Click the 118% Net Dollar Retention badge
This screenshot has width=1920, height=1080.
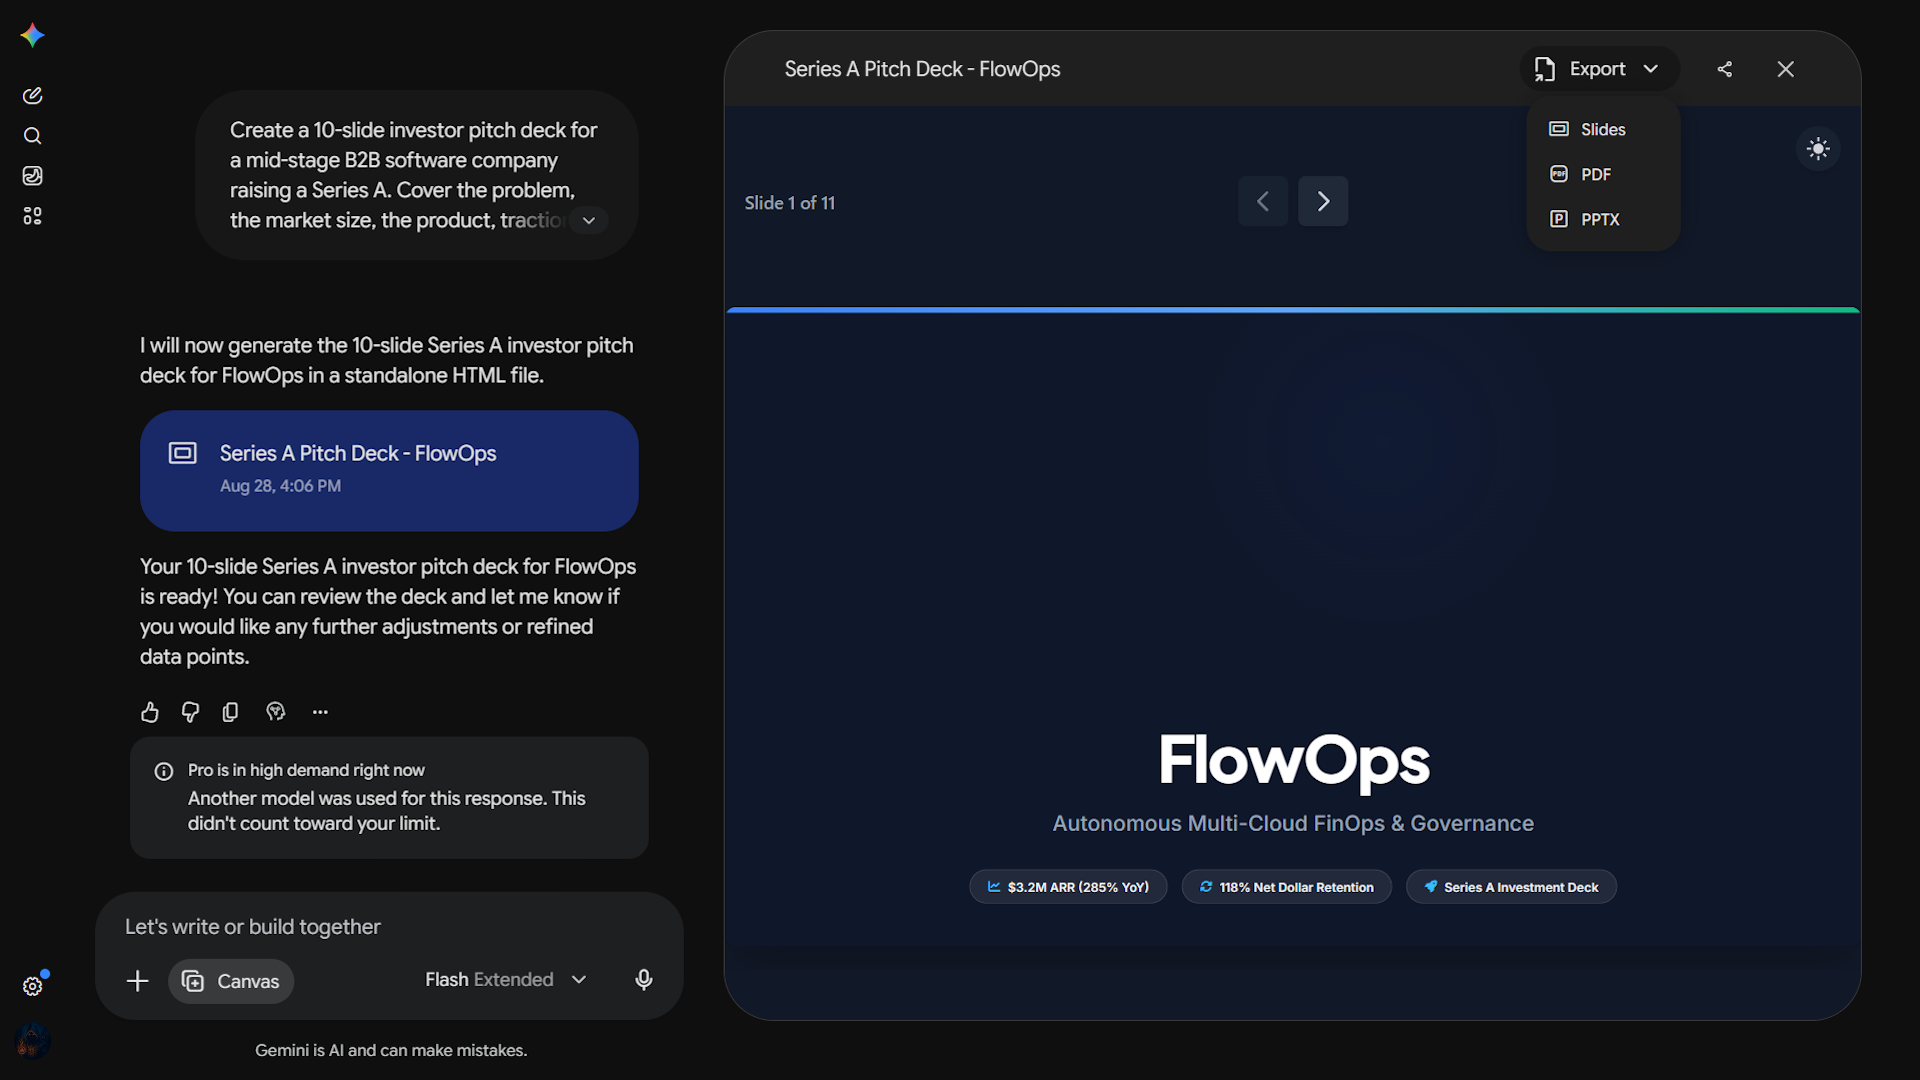click(x=1287, y=887)
